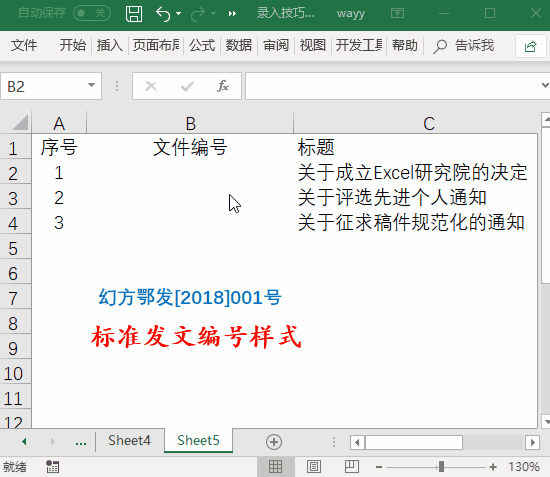Click the Undo arrow icon
This screenshot has width=550, height=477.
pyautogui.click(x=163, y=14)
